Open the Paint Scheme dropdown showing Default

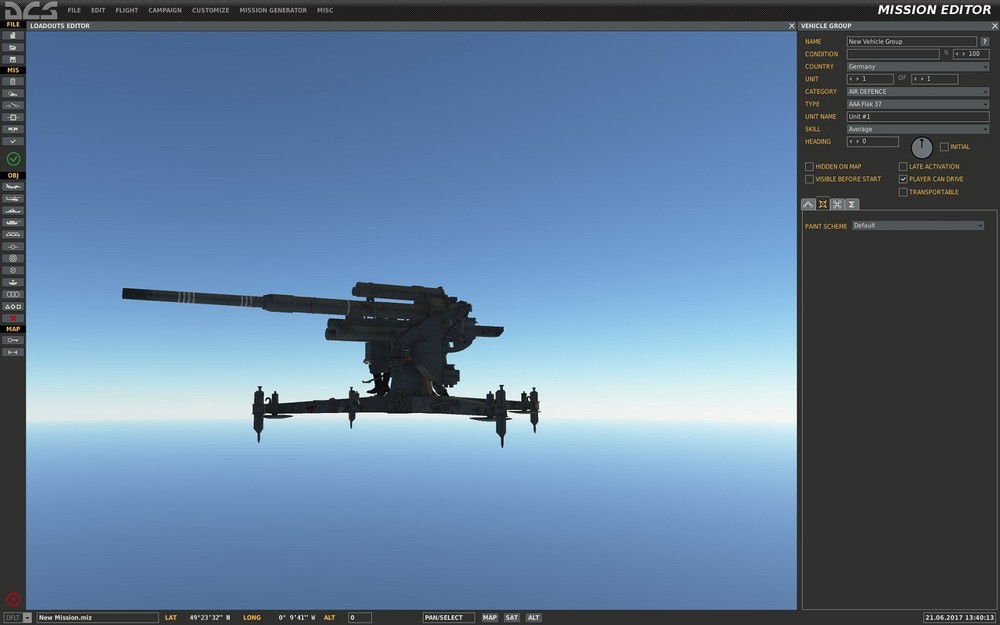(918, 226)
